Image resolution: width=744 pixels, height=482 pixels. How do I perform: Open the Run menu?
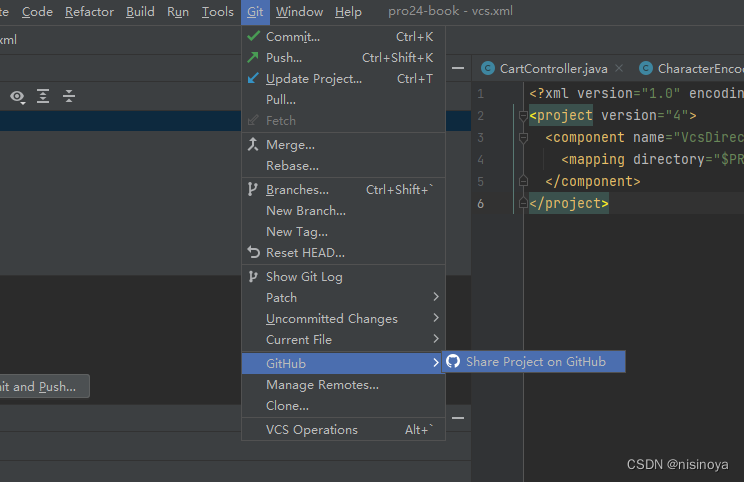[x=178, y=12]
